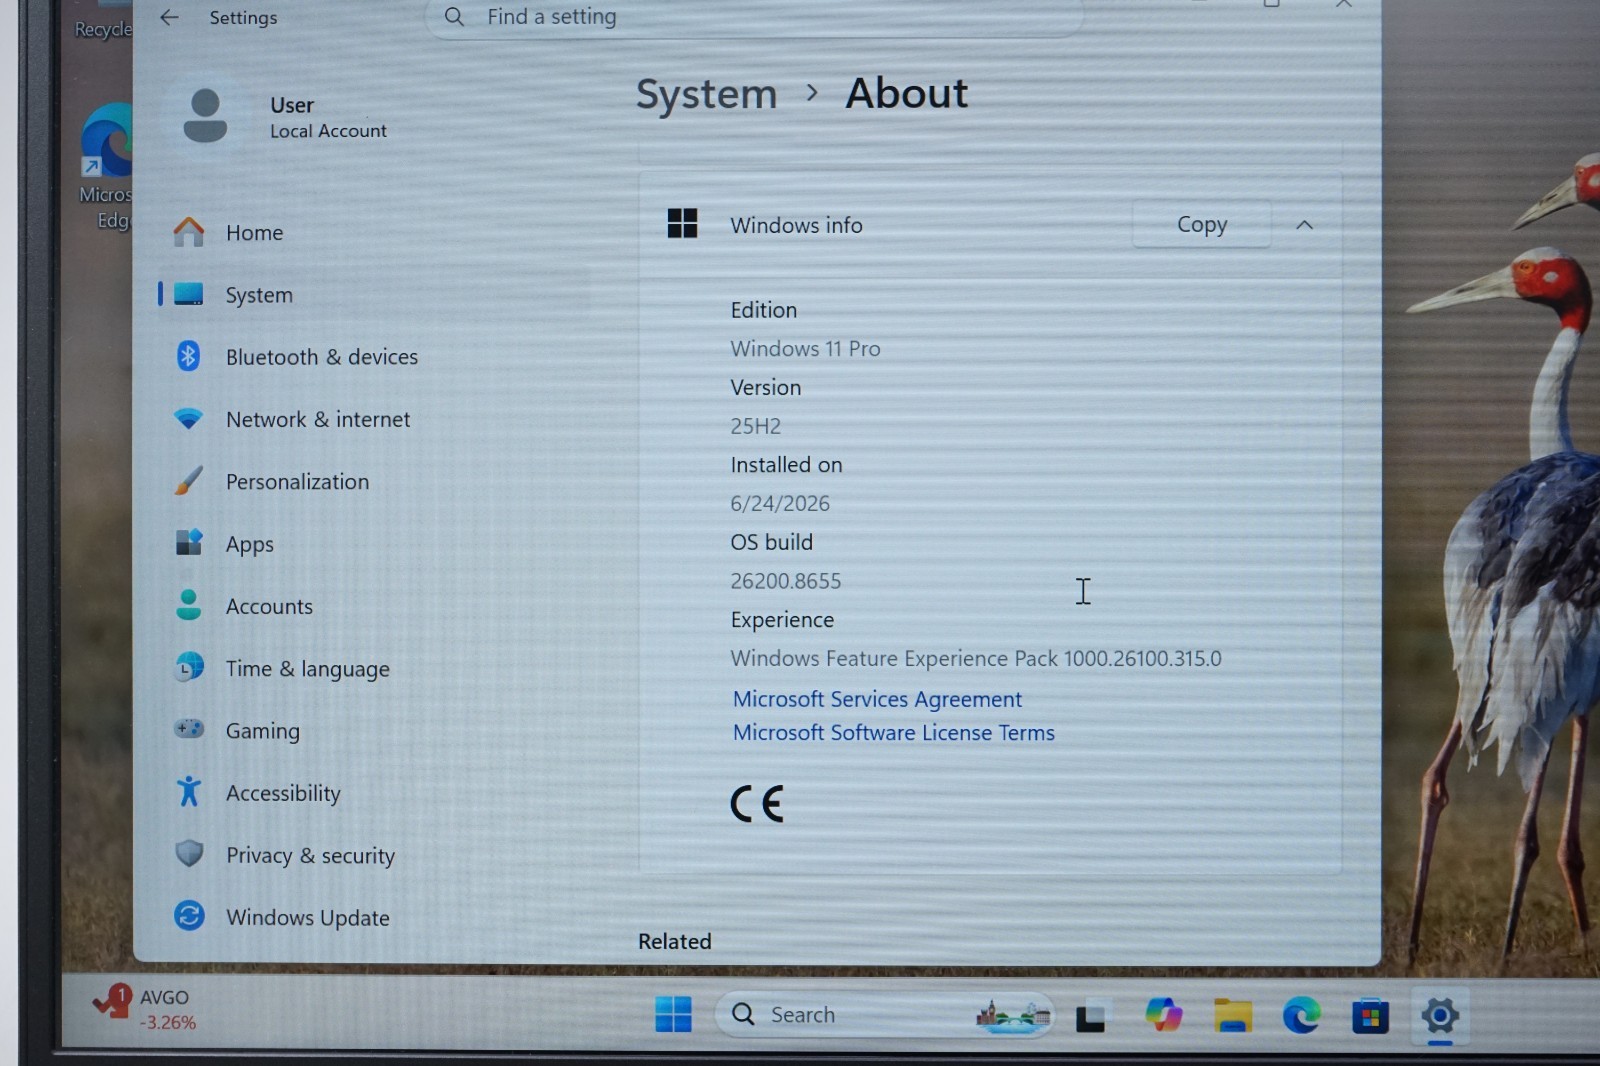The height and width of the screenshot is (1066, 1600).
Task: Open Microsoft Store from the taskbar
Action: click(1370, 1016)
